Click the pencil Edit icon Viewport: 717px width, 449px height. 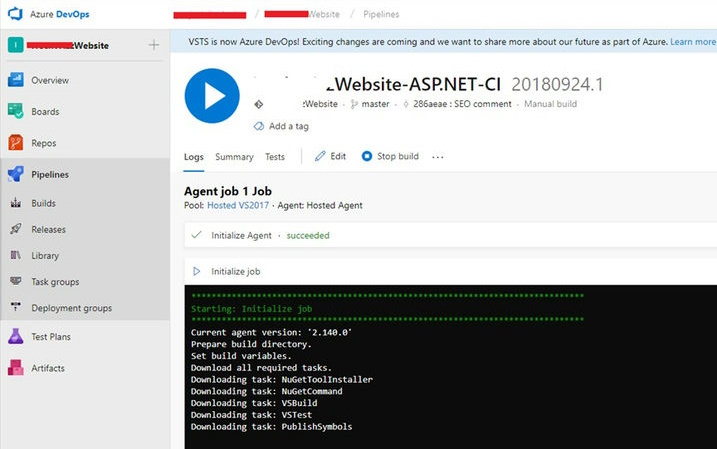[x=320, y=156]
